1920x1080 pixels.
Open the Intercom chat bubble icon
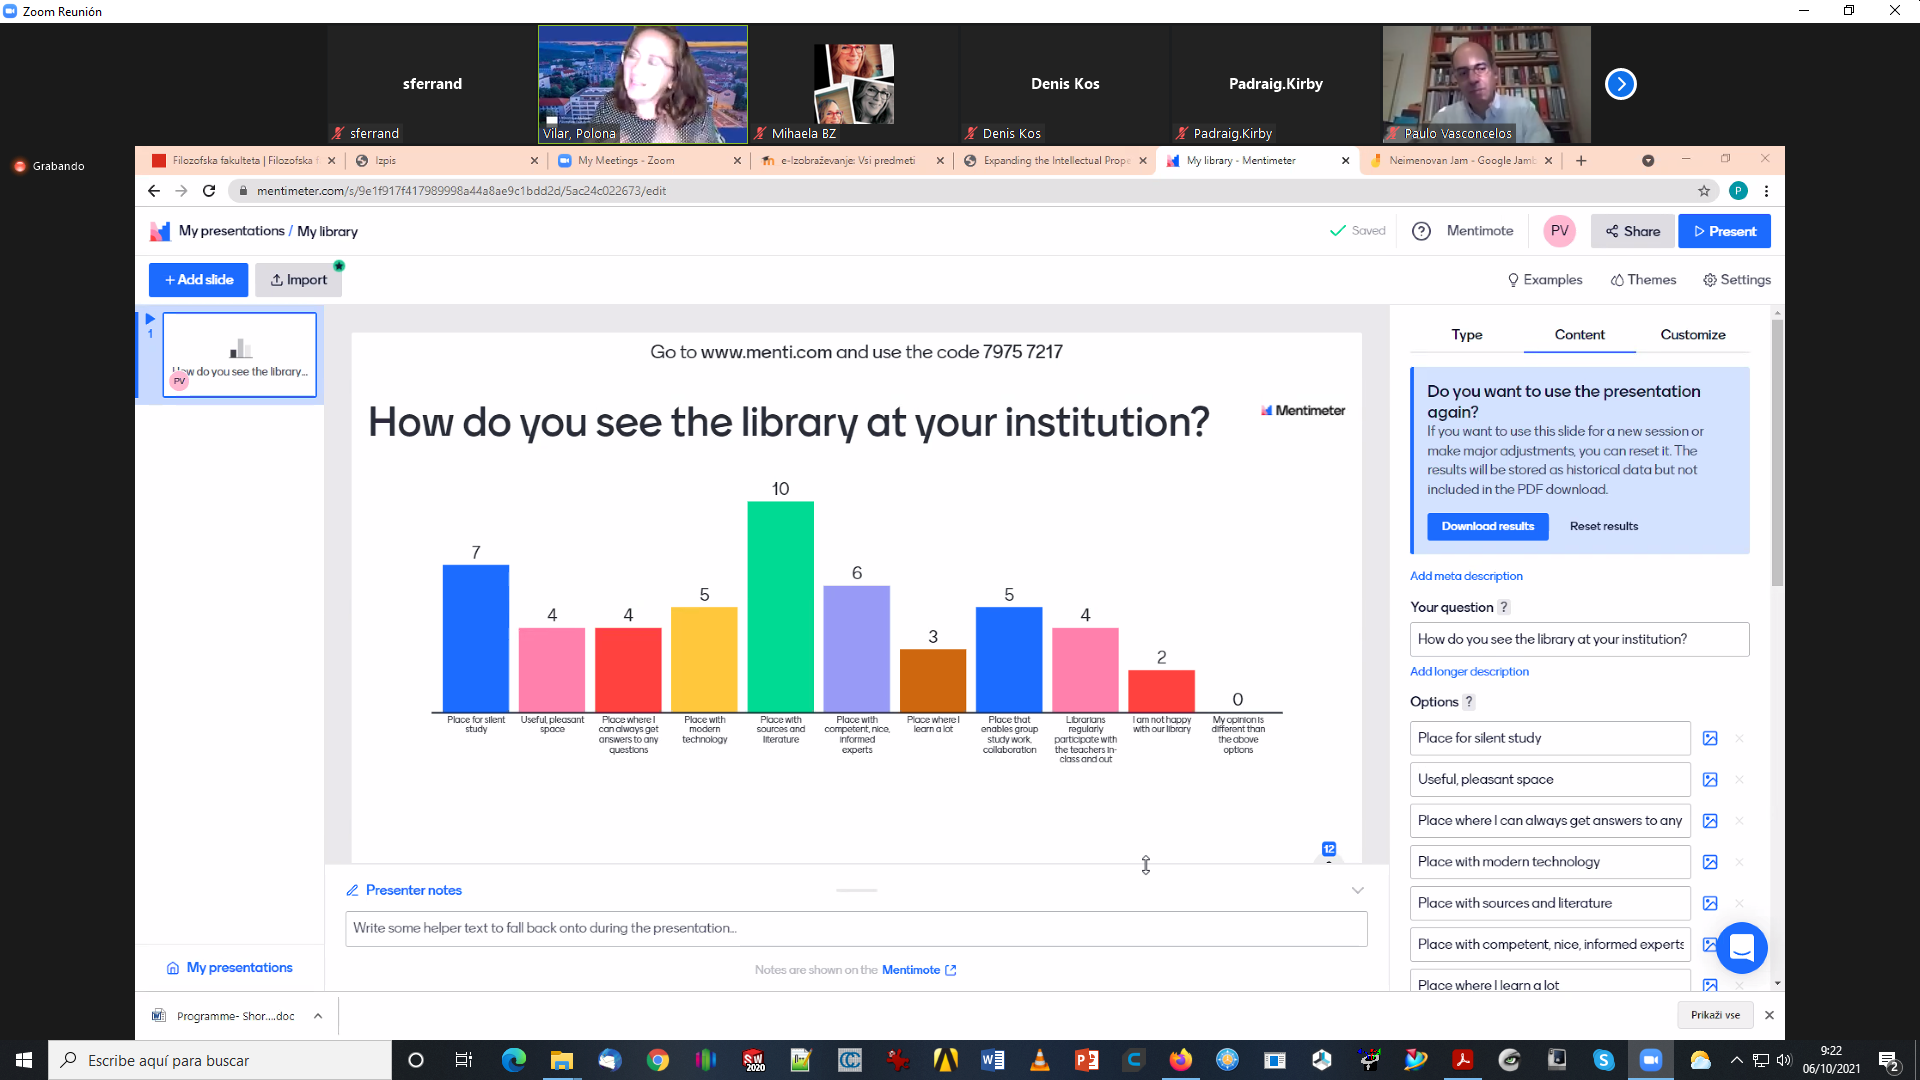[x=1741, y=947]
